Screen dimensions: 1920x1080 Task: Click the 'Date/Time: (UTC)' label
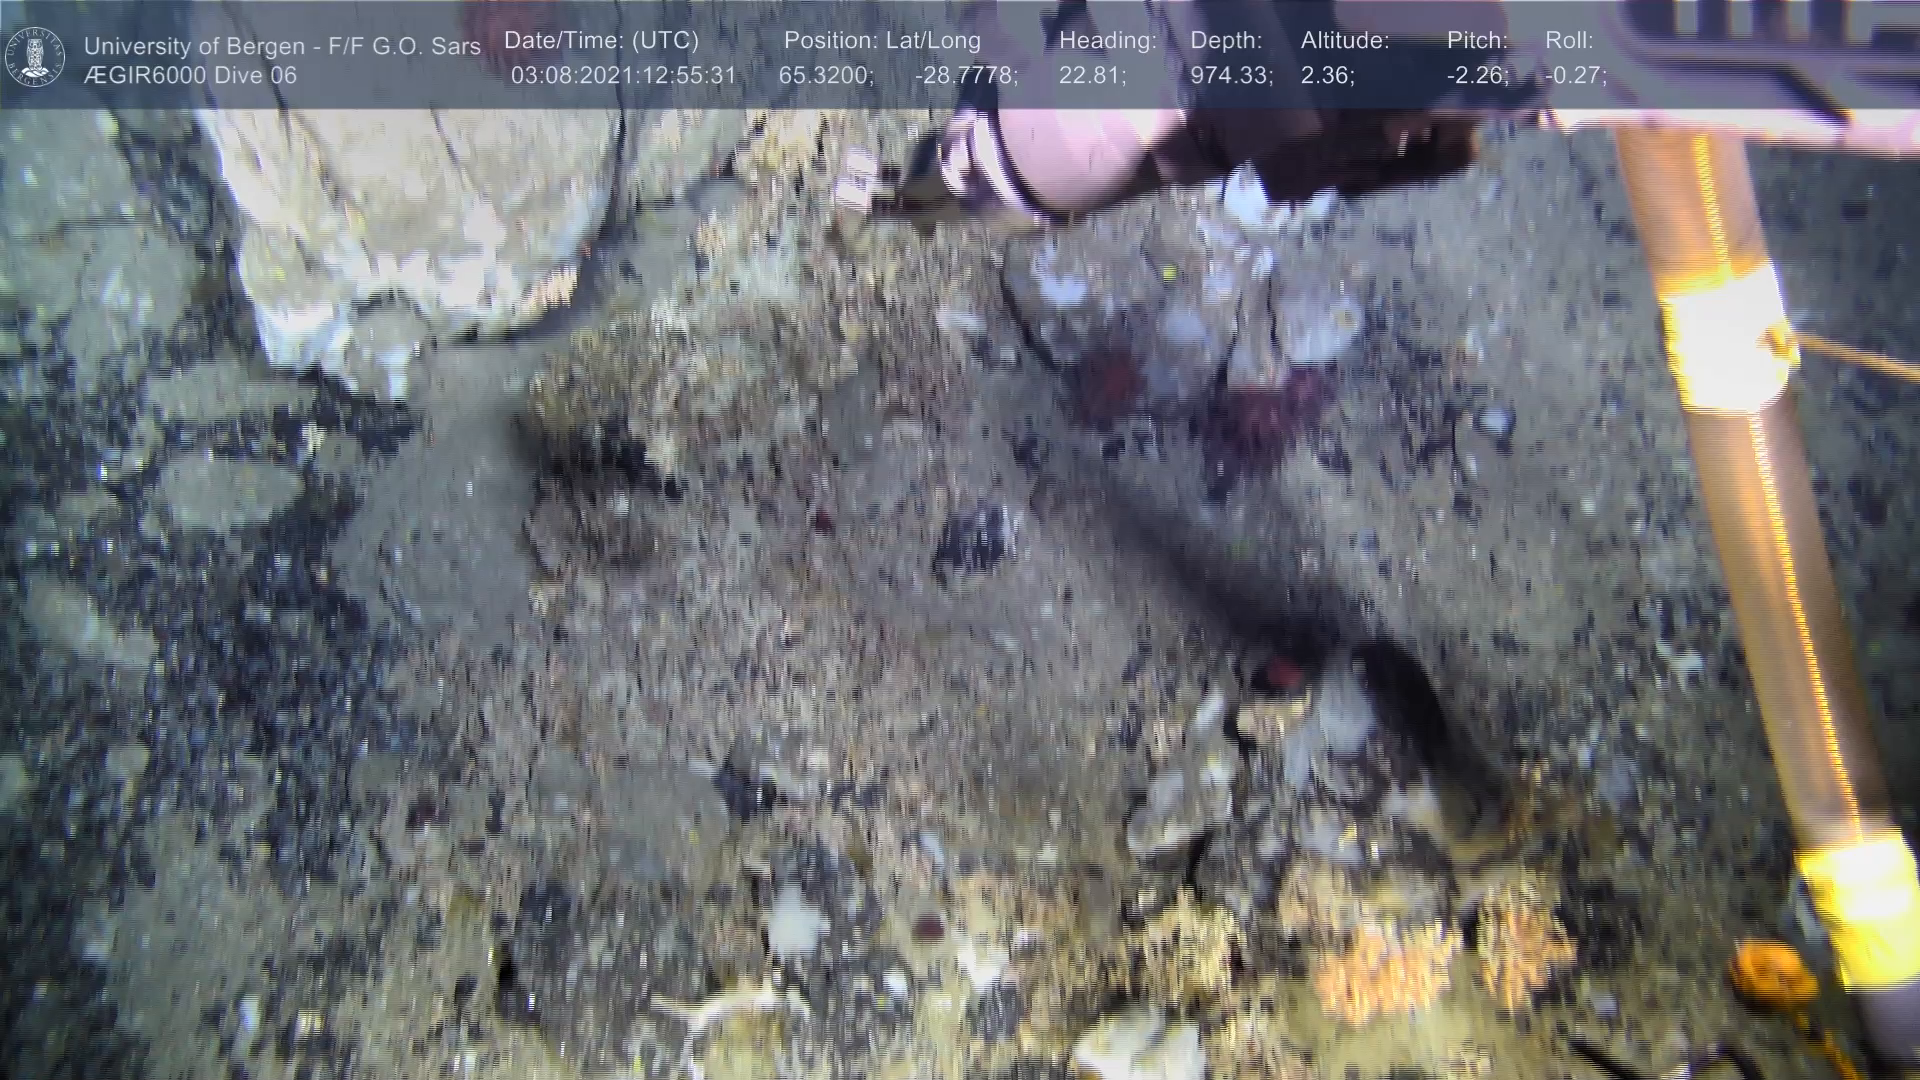(601, 41)
